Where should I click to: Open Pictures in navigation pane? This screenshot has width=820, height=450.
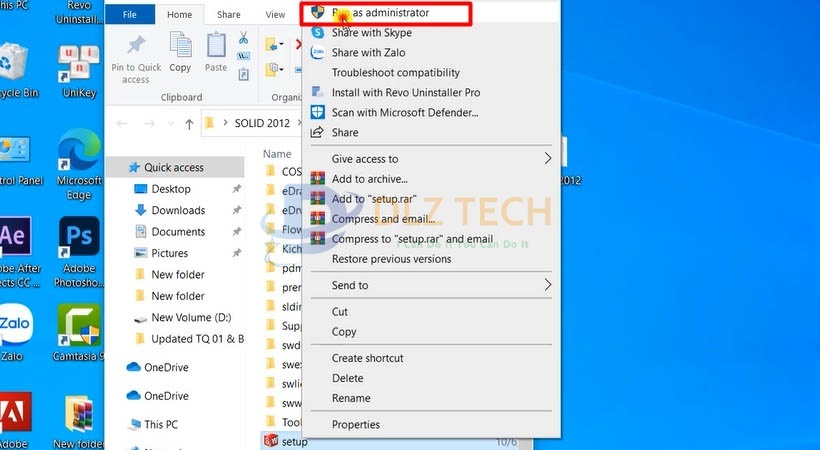tap(169, 253)
